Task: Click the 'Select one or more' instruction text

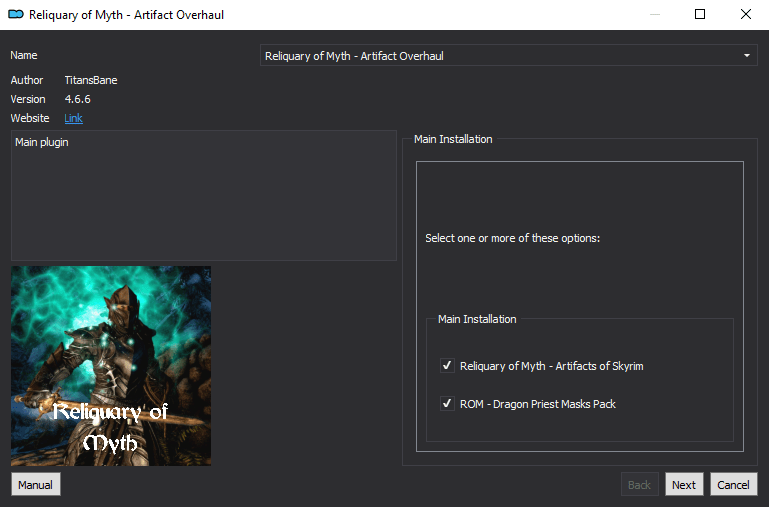Action: click(x=512, y=239)
